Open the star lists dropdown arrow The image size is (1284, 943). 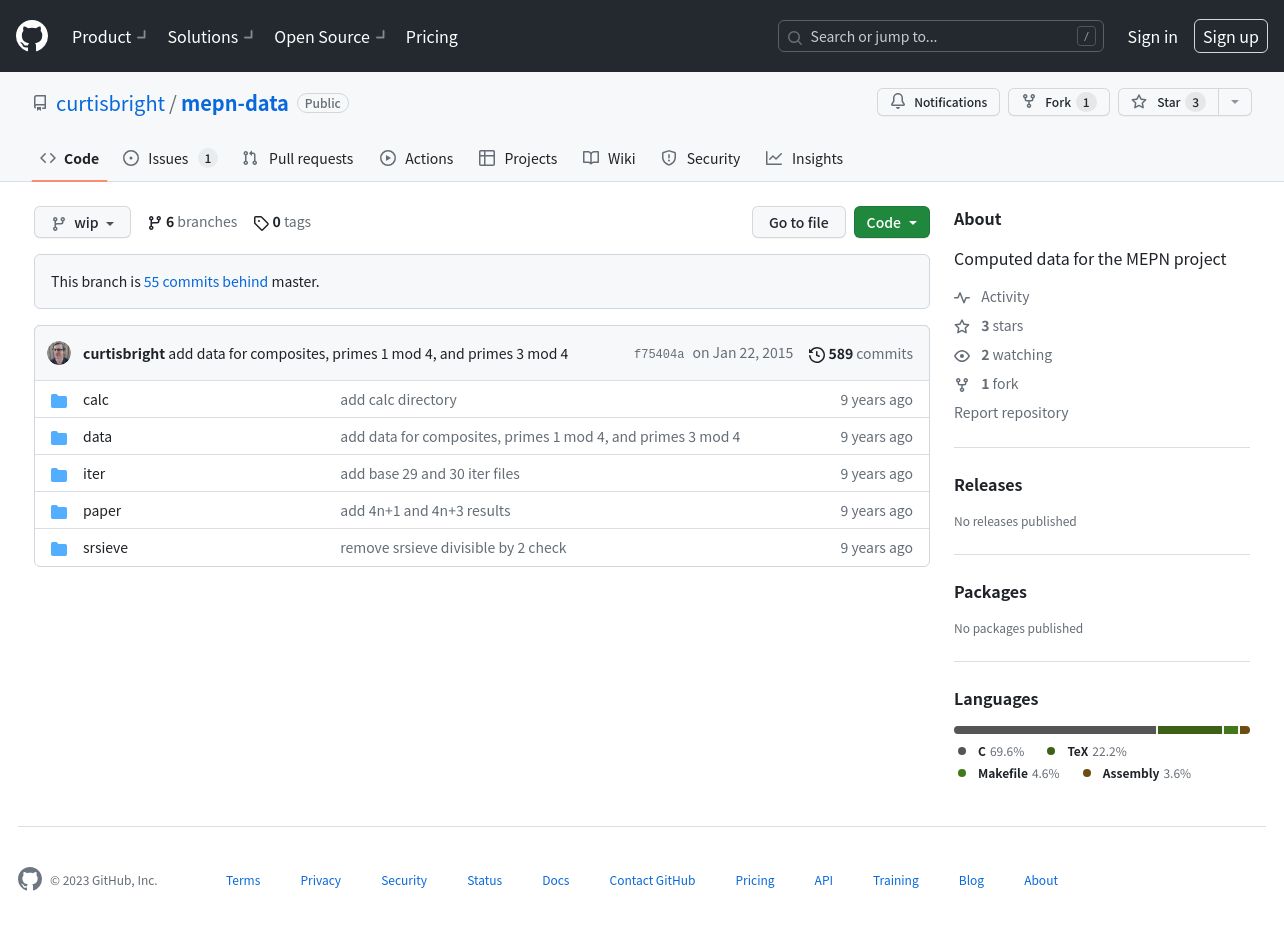(x=1235, y=102)
